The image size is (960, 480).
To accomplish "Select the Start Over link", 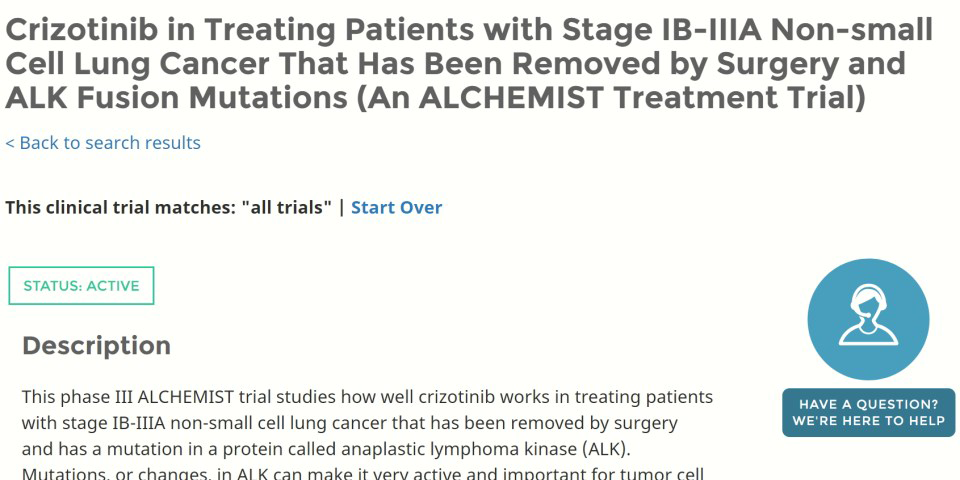I will coord(396,208).
